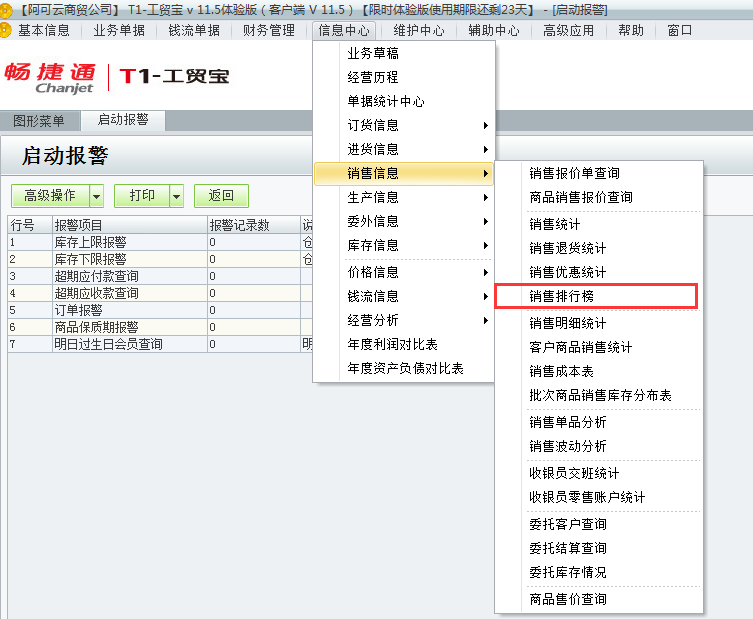Expand the 经营分析 submenu

tap(403, 320)
